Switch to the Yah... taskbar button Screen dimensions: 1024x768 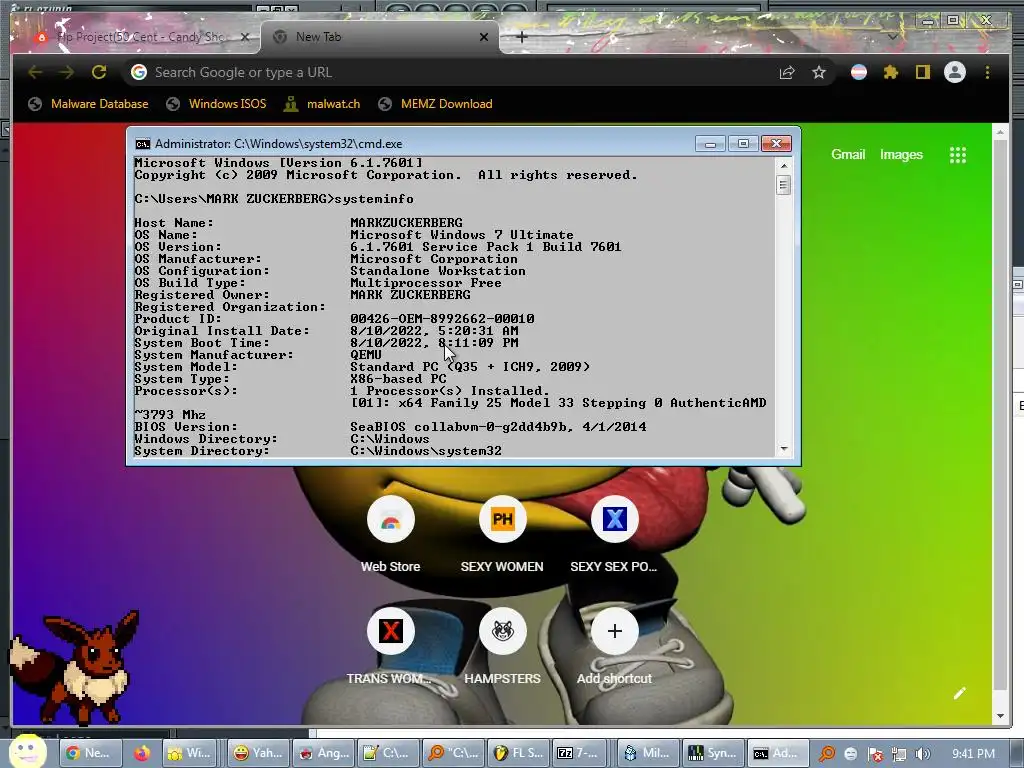(x=257, y=753)
